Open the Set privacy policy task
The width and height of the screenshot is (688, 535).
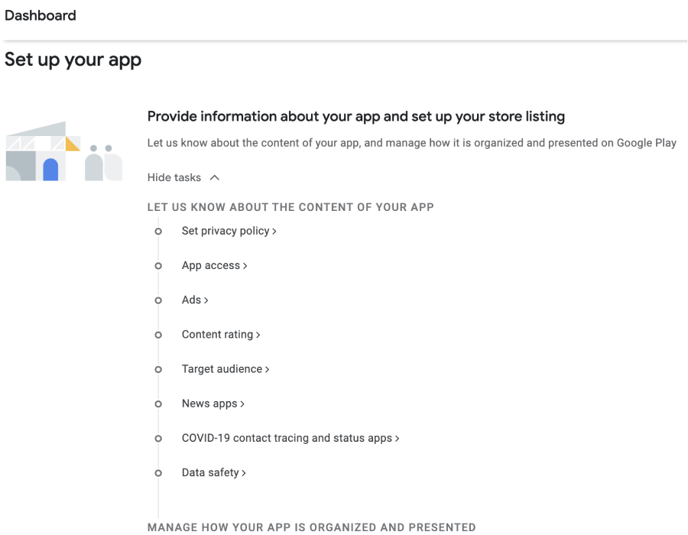click(229, 231)
